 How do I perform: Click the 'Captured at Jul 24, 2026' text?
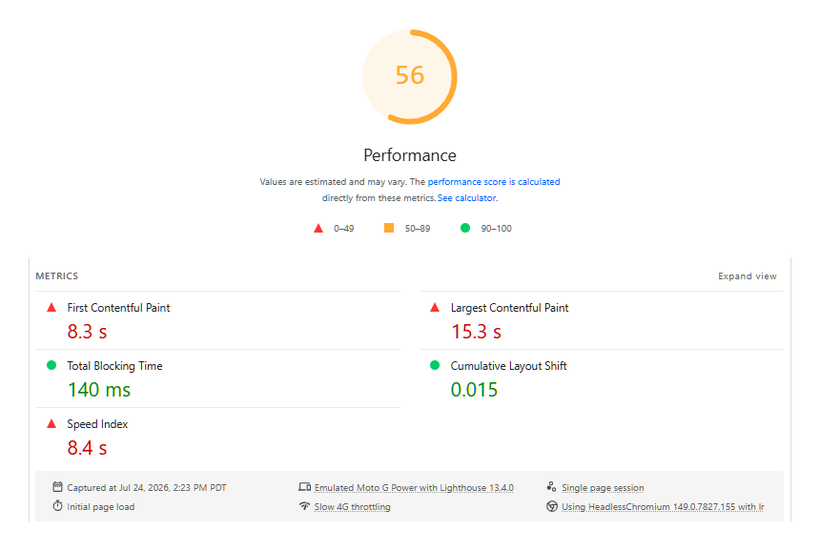pos(146,488)
